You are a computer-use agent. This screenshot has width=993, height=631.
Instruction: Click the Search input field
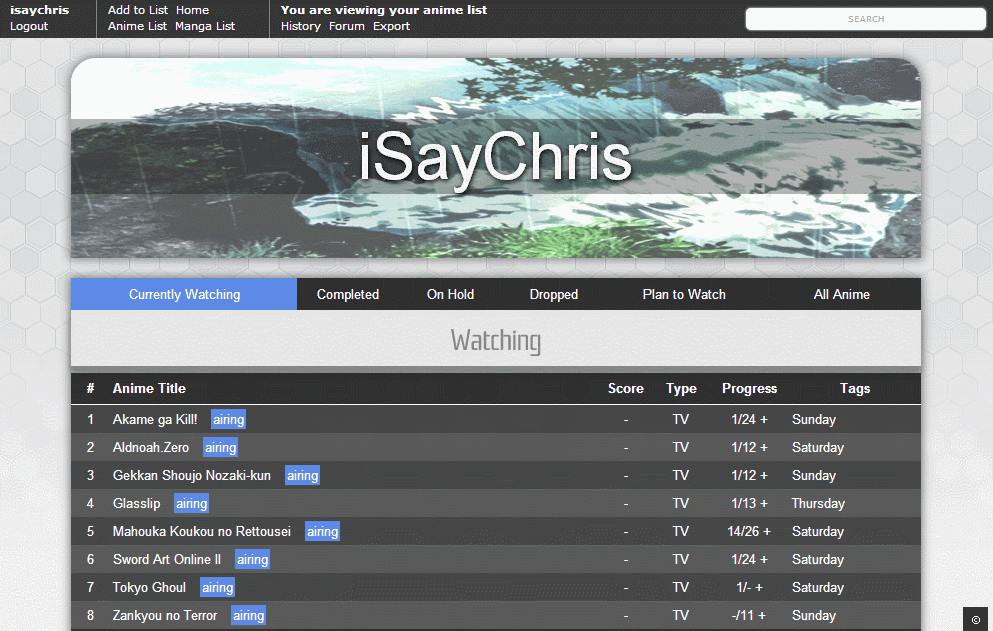pos(865,19)
